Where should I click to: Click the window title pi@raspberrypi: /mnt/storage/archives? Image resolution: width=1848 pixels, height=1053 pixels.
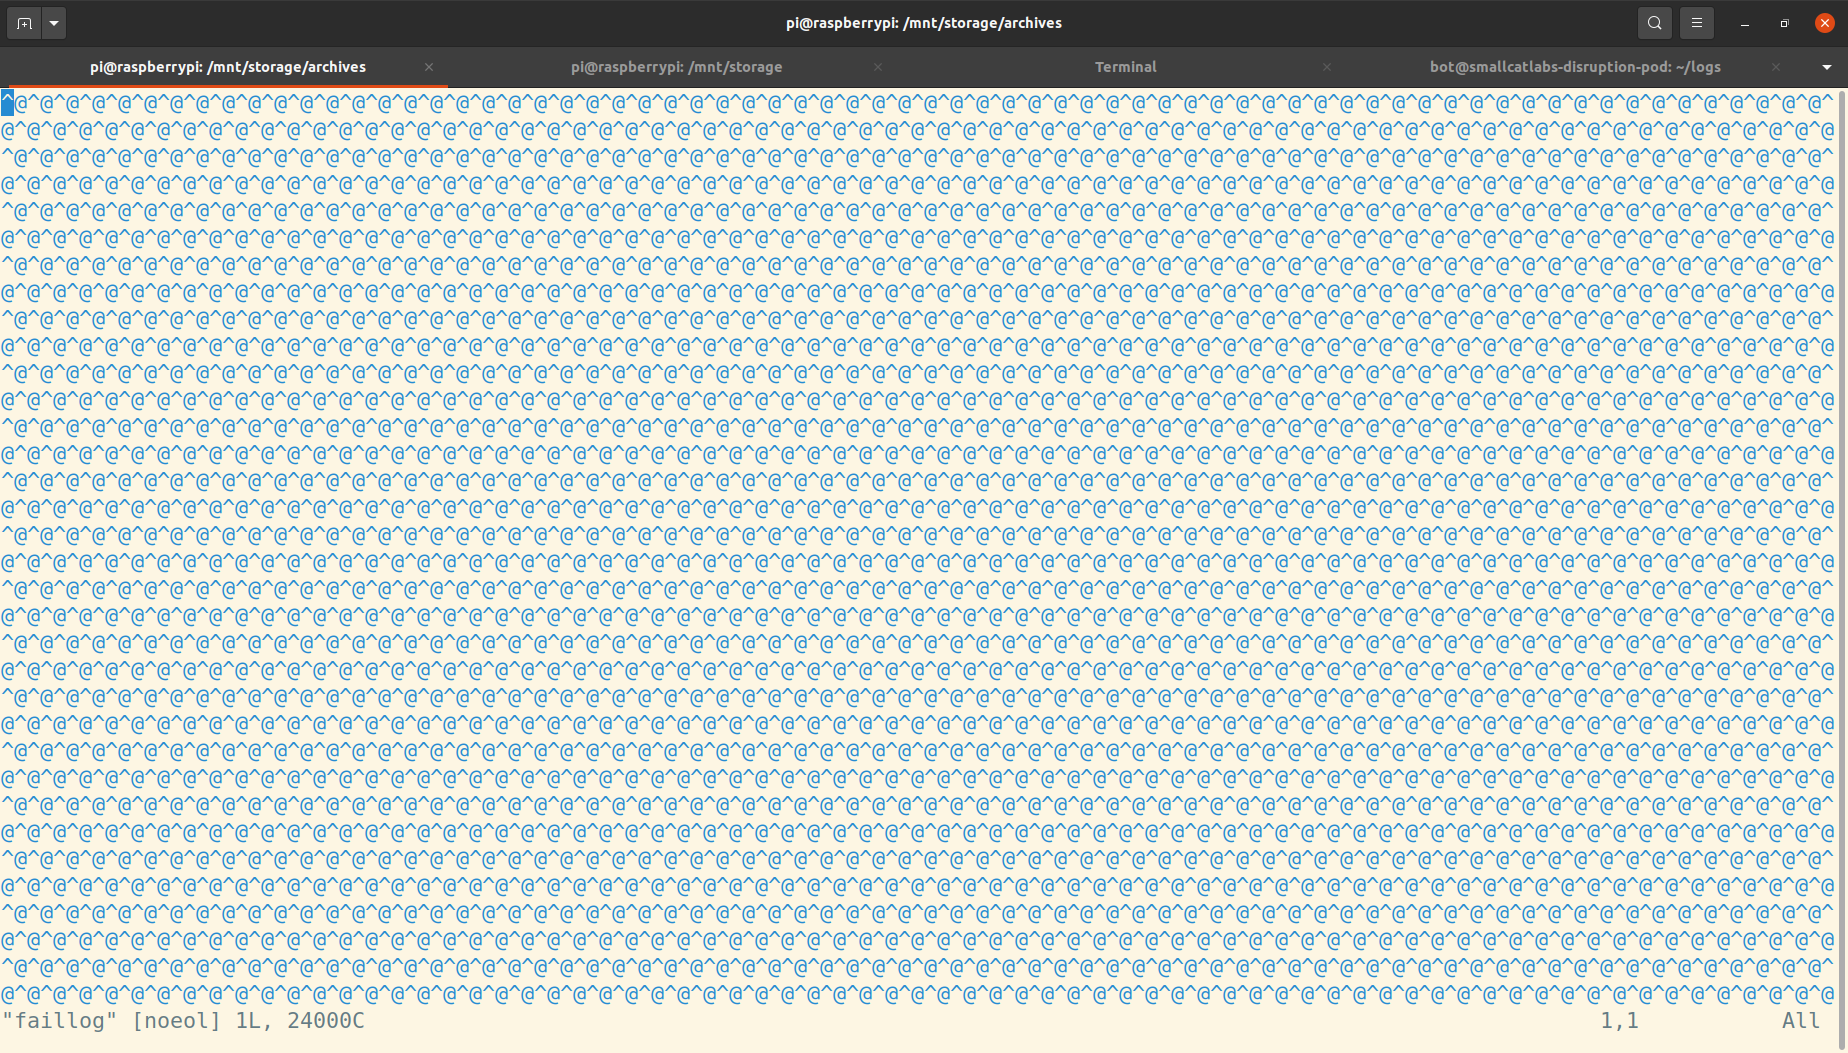pyautogui.click(x=924, y=23)
